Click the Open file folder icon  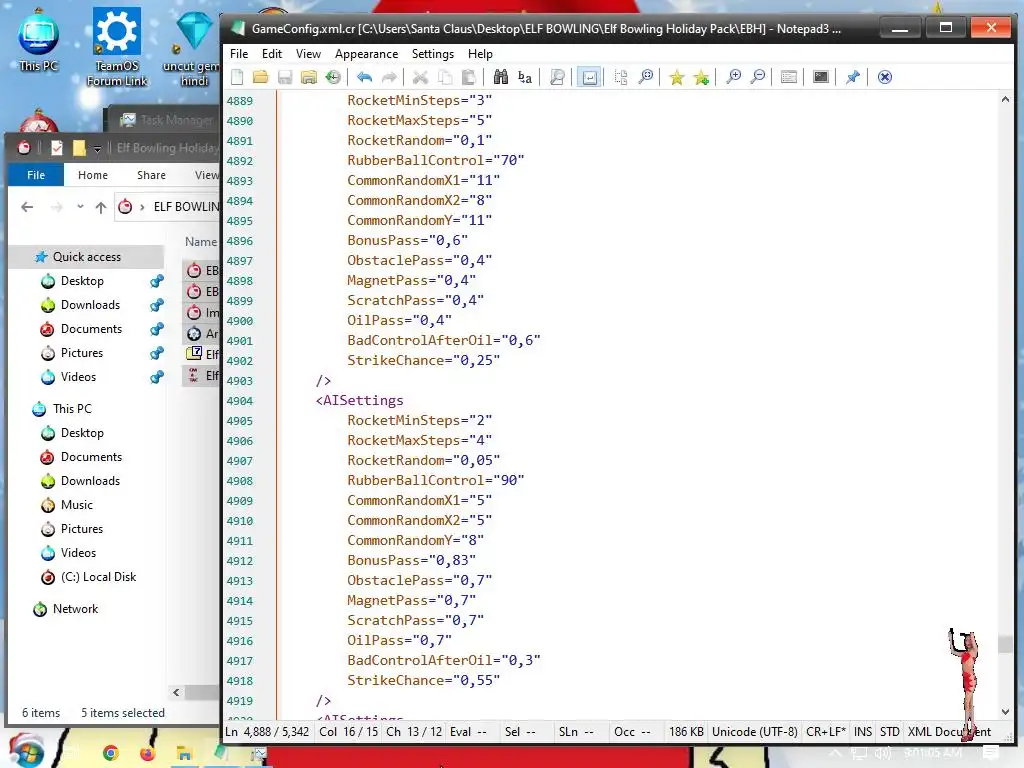click(x=261, y=77)
